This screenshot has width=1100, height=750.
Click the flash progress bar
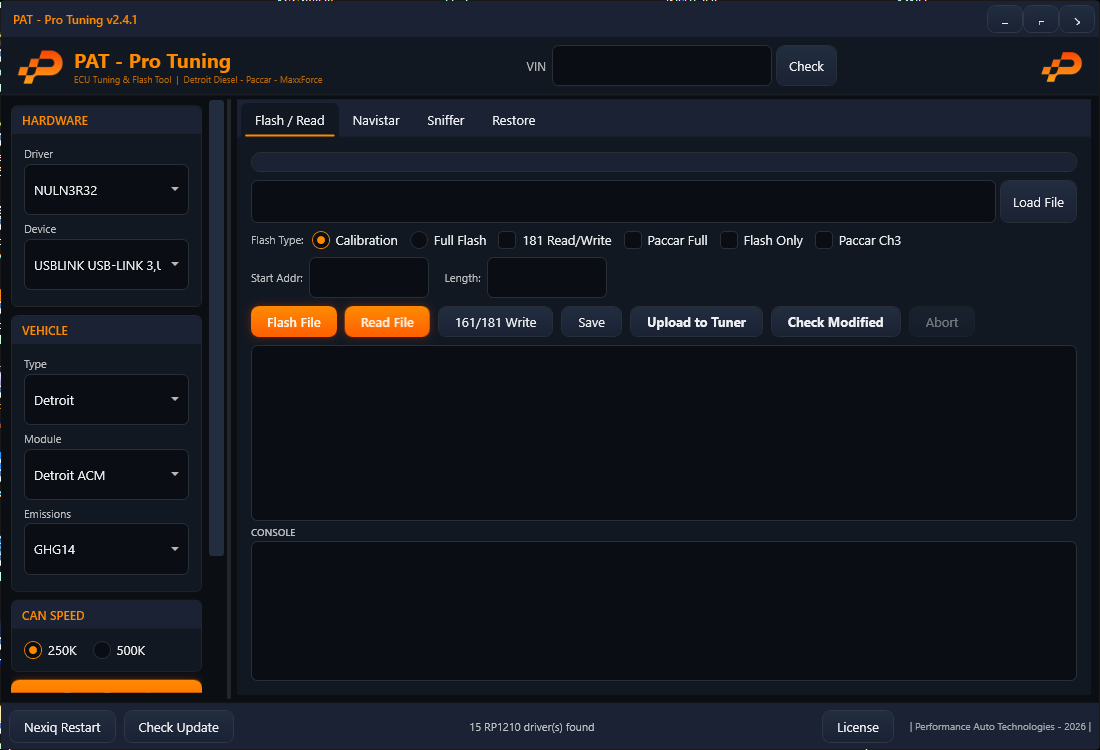click(664, 162)
